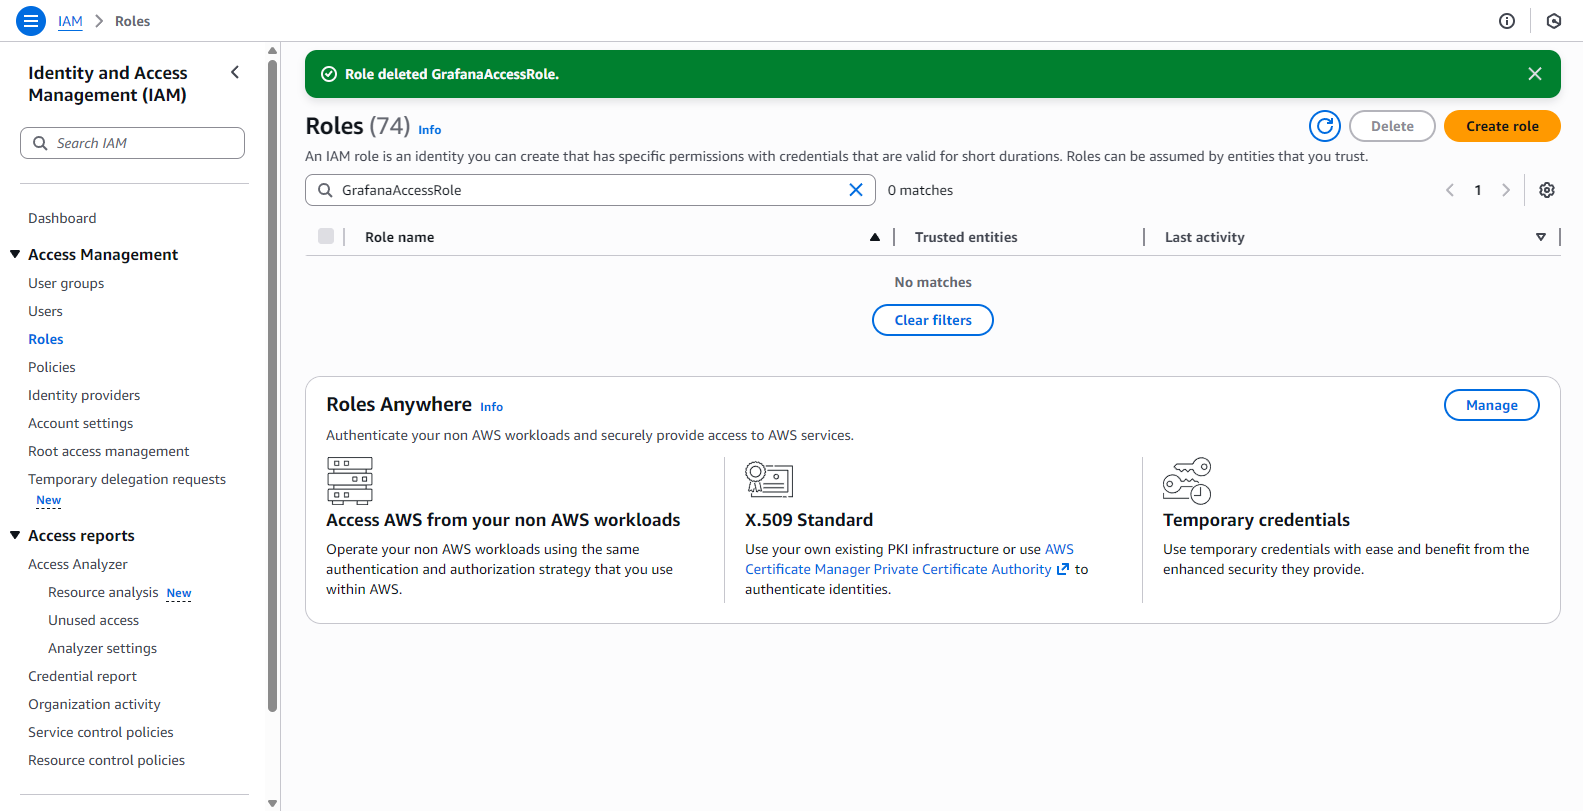Open Dashboard in IAM sidebar

point(62,218)
